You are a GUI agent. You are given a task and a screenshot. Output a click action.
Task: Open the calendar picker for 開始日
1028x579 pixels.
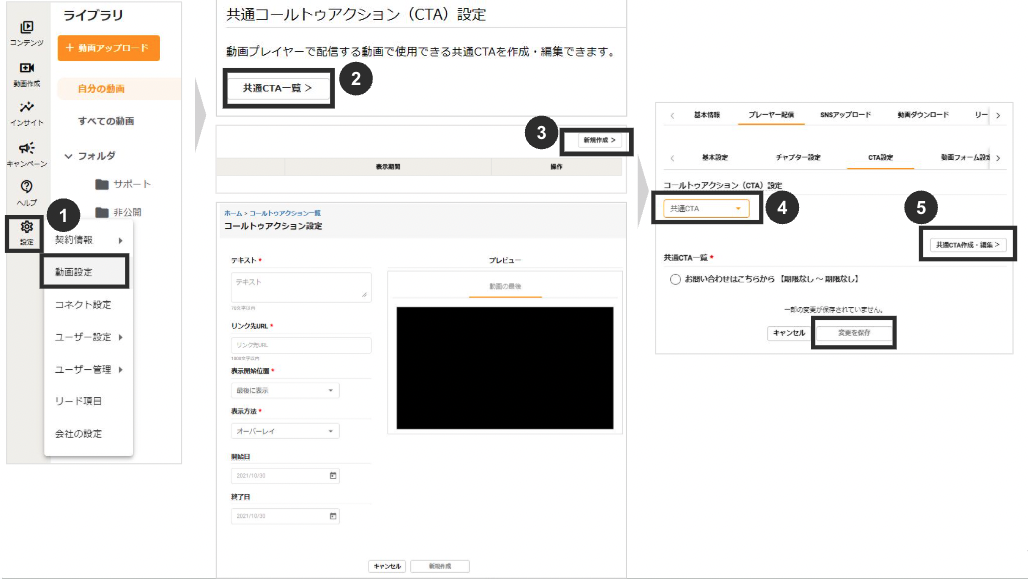click(x=333, y=477)
